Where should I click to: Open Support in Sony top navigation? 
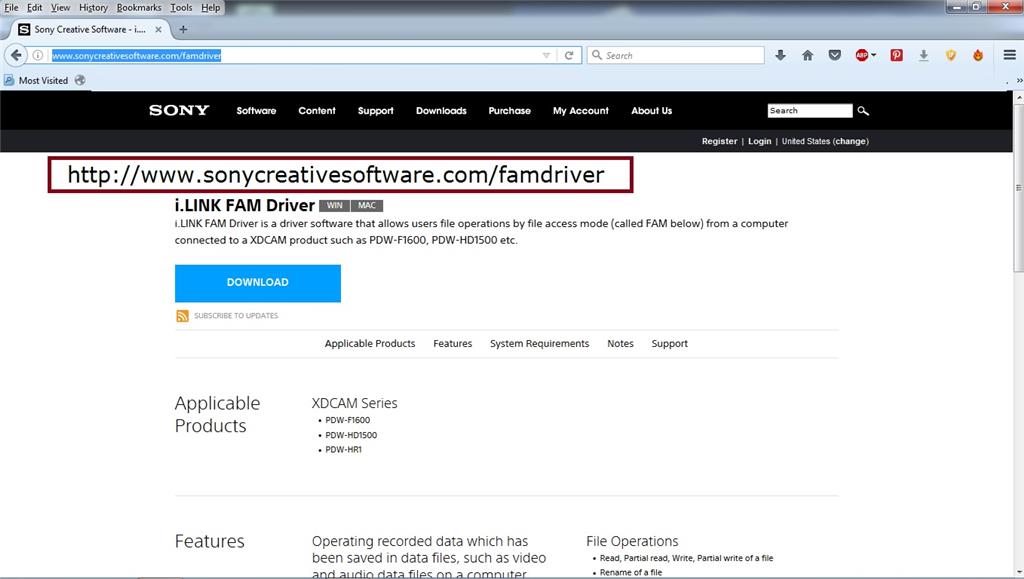tap(376, 111)
